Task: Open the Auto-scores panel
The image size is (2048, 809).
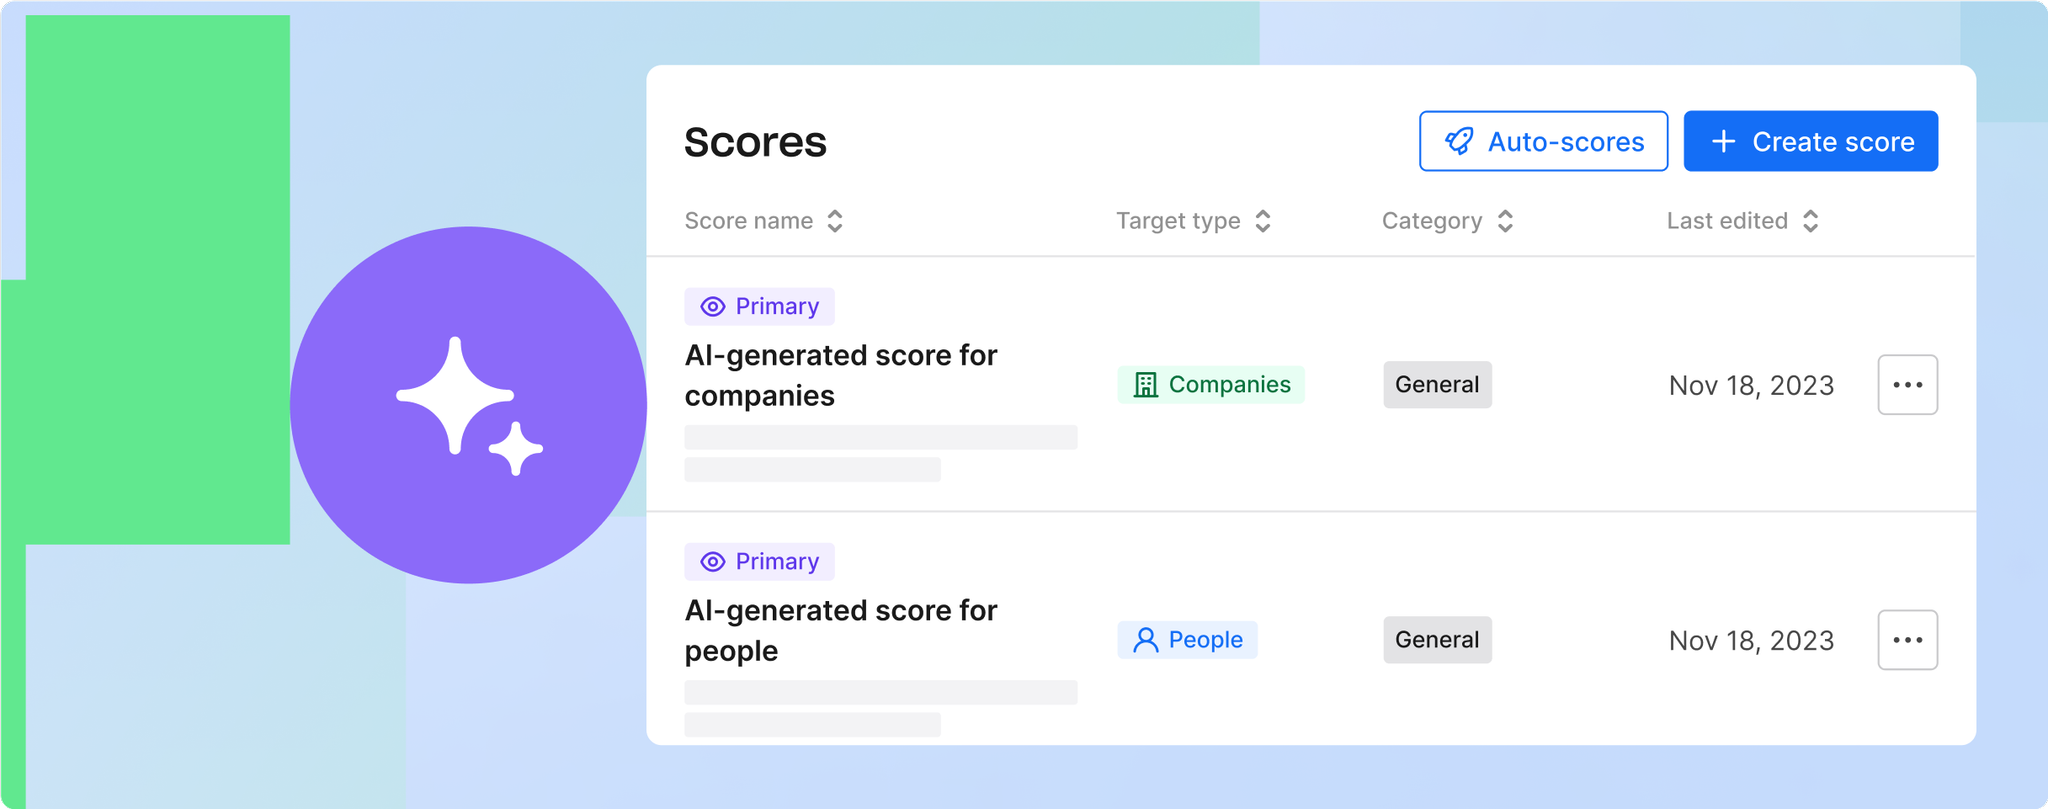Action: click(1543, 141)
